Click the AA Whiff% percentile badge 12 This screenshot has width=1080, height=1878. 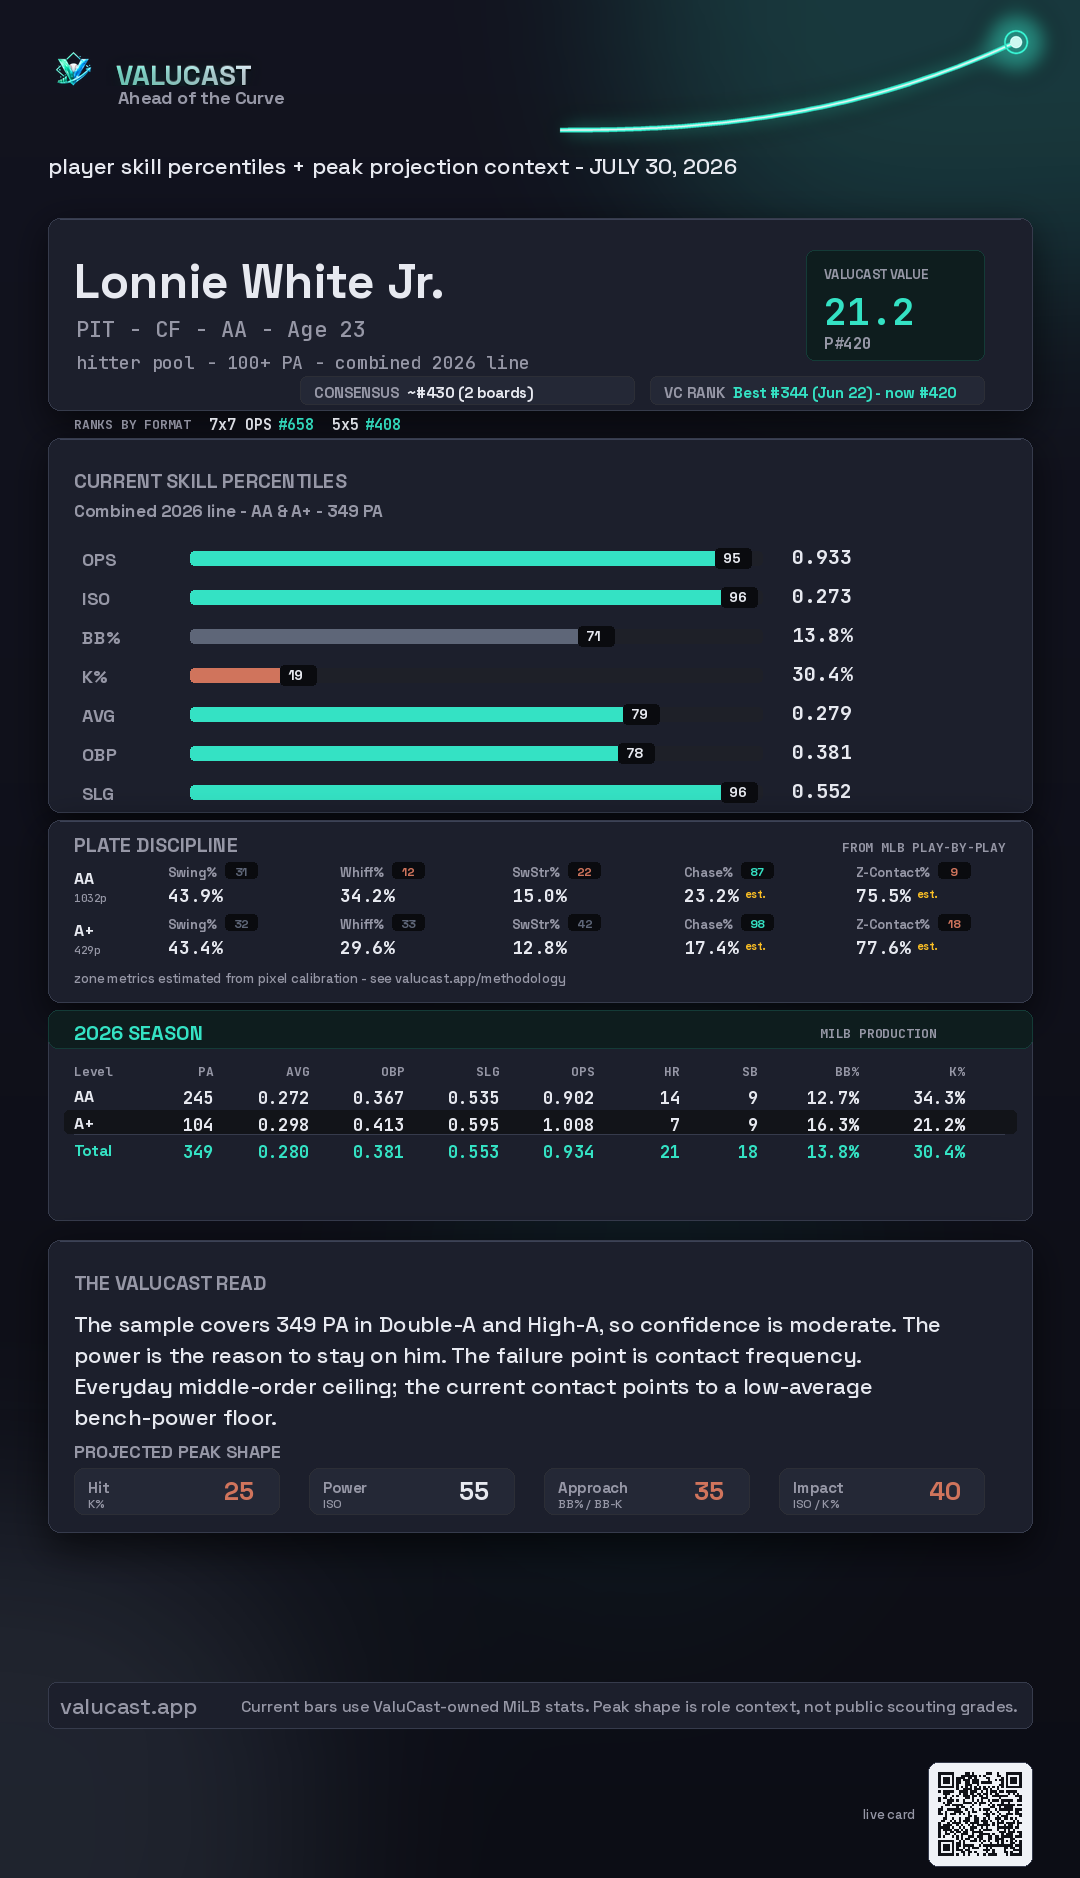(x=408, y=872)
